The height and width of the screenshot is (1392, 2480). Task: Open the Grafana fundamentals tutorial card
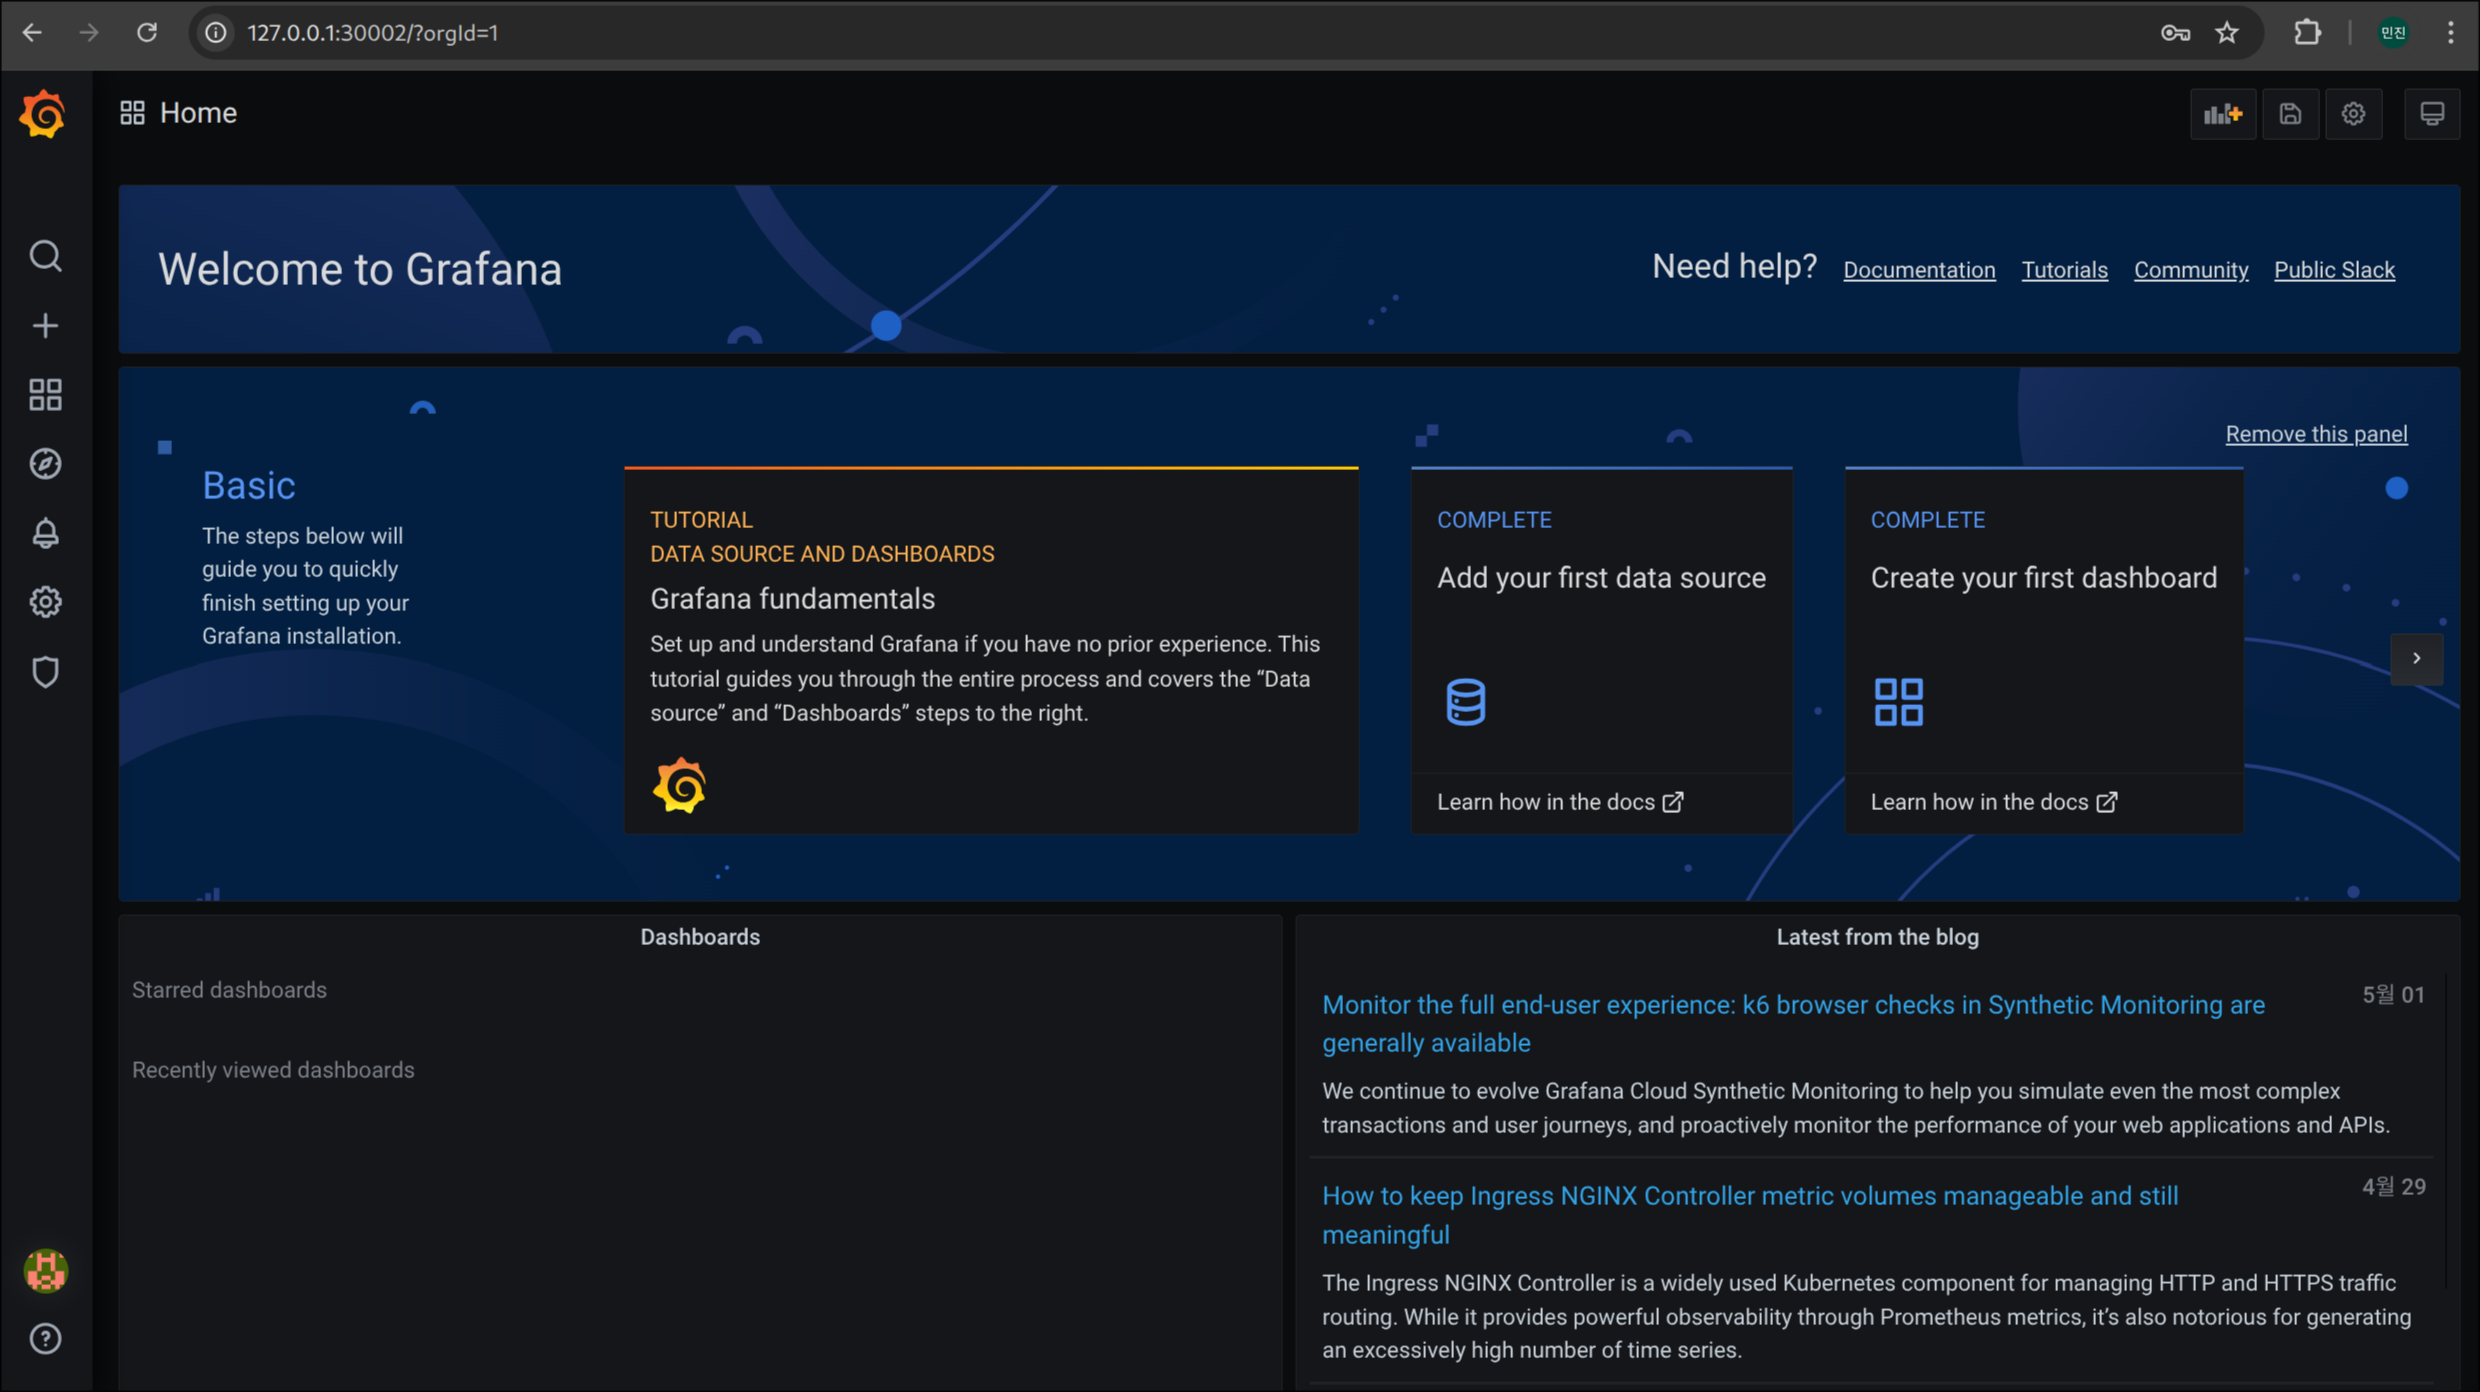991,650
